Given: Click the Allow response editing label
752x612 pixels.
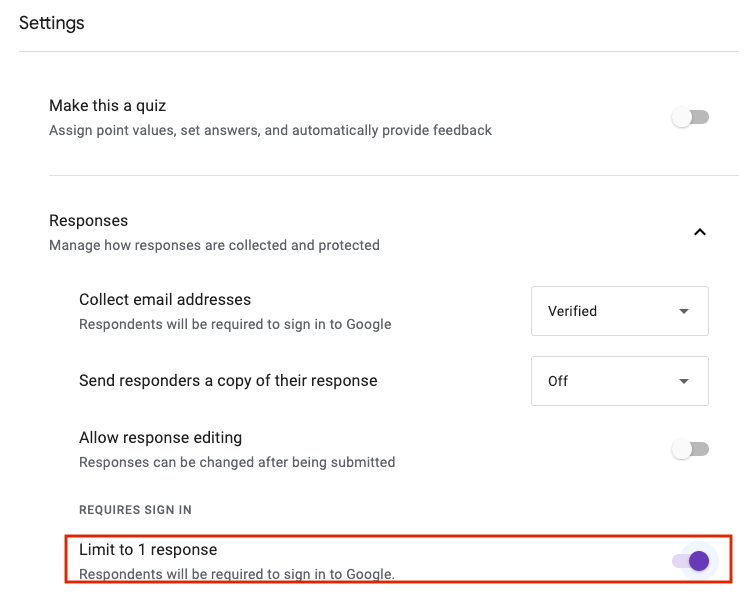Looking at the screenshot, I should tap(160, 438).
